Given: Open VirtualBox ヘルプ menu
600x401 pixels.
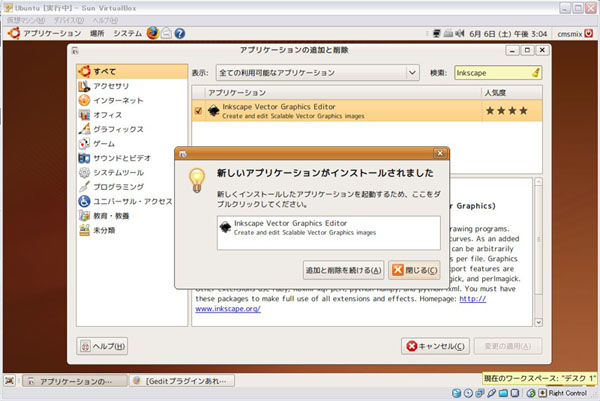Looking at the screenshot, I should (105, 20).
